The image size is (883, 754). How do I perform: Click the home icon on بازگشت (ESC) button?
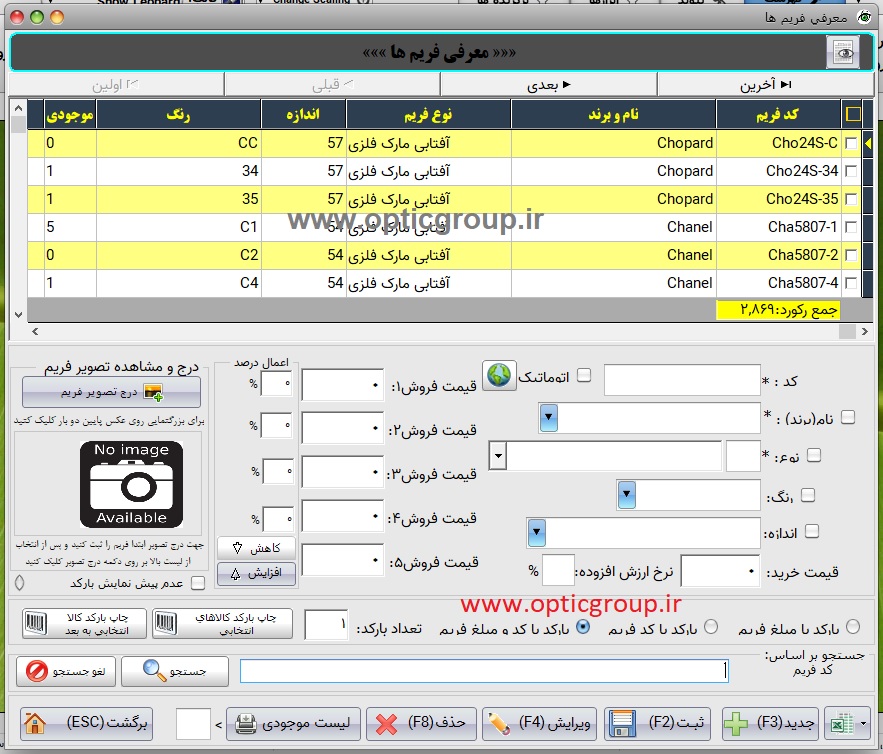point(35,723)
